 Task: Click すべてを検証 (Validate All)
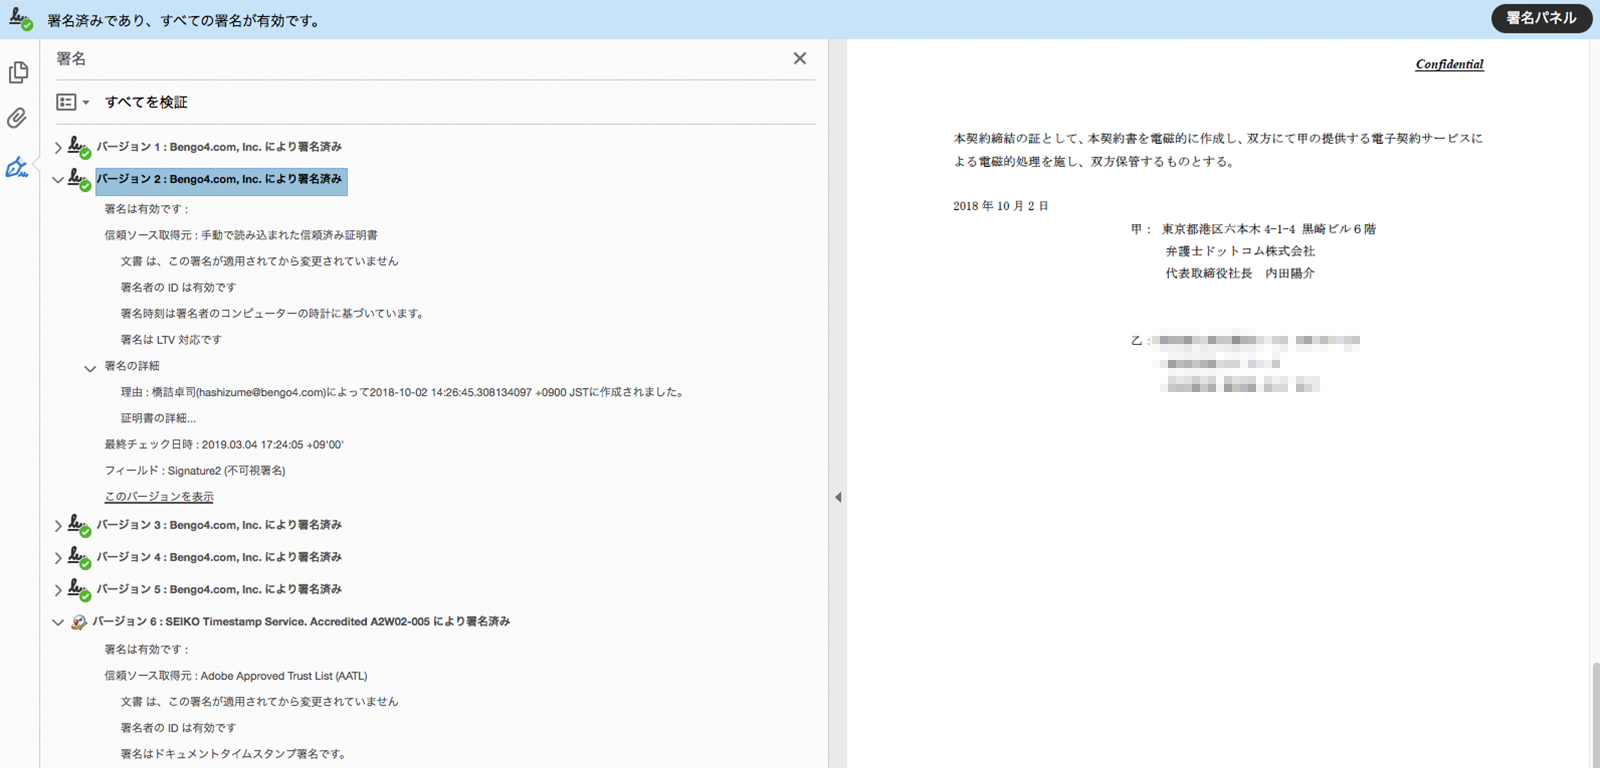pos(146,102)
